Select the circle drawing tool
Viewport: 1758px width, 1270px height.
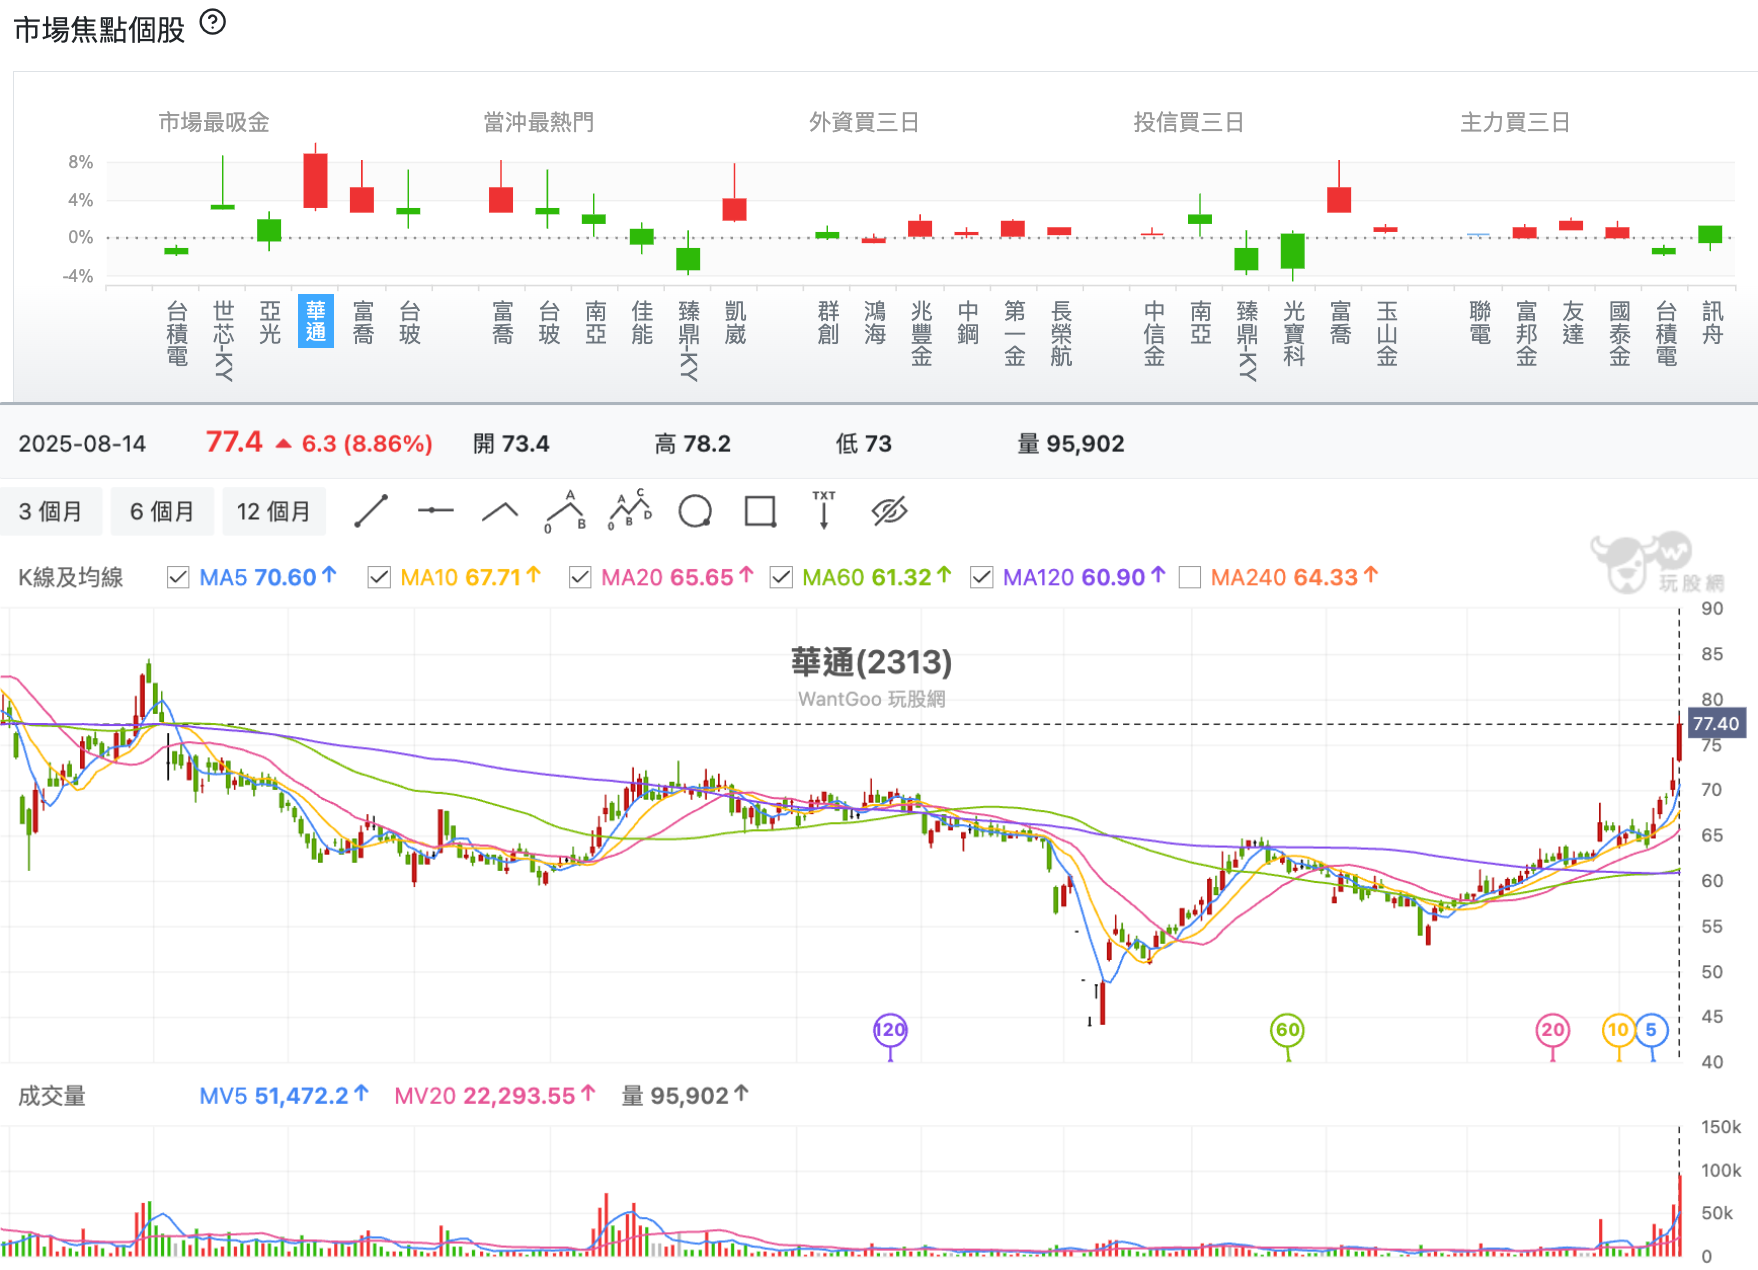pos(695,511)
